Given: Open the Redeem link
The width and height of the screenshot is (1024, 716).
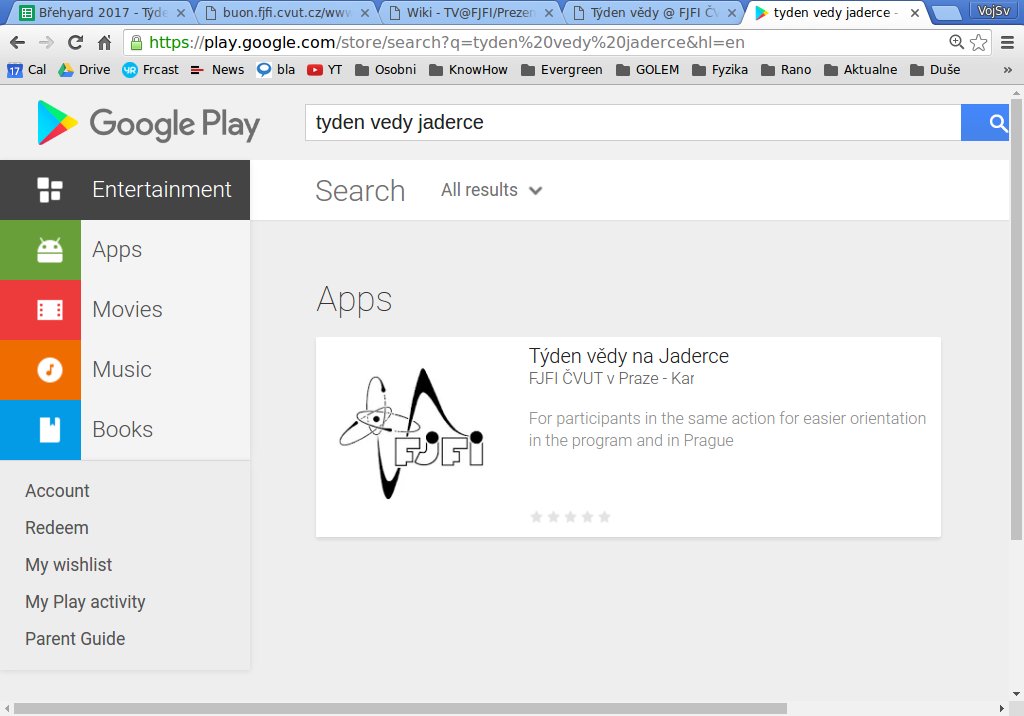Looking at the screenshot, I should tap(57, 528).
